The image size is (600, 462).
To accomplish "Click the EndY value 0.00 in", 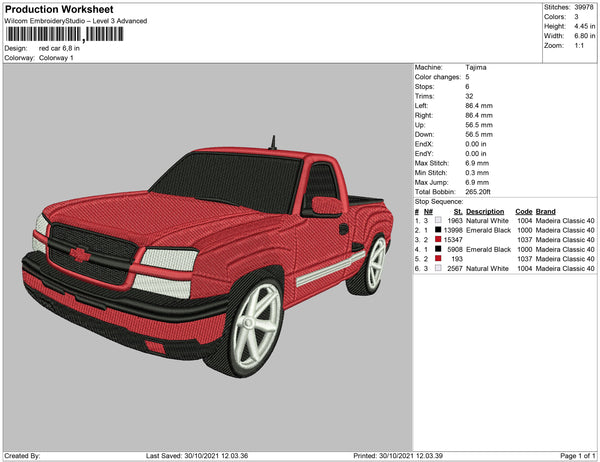I will tap(476, 153).
